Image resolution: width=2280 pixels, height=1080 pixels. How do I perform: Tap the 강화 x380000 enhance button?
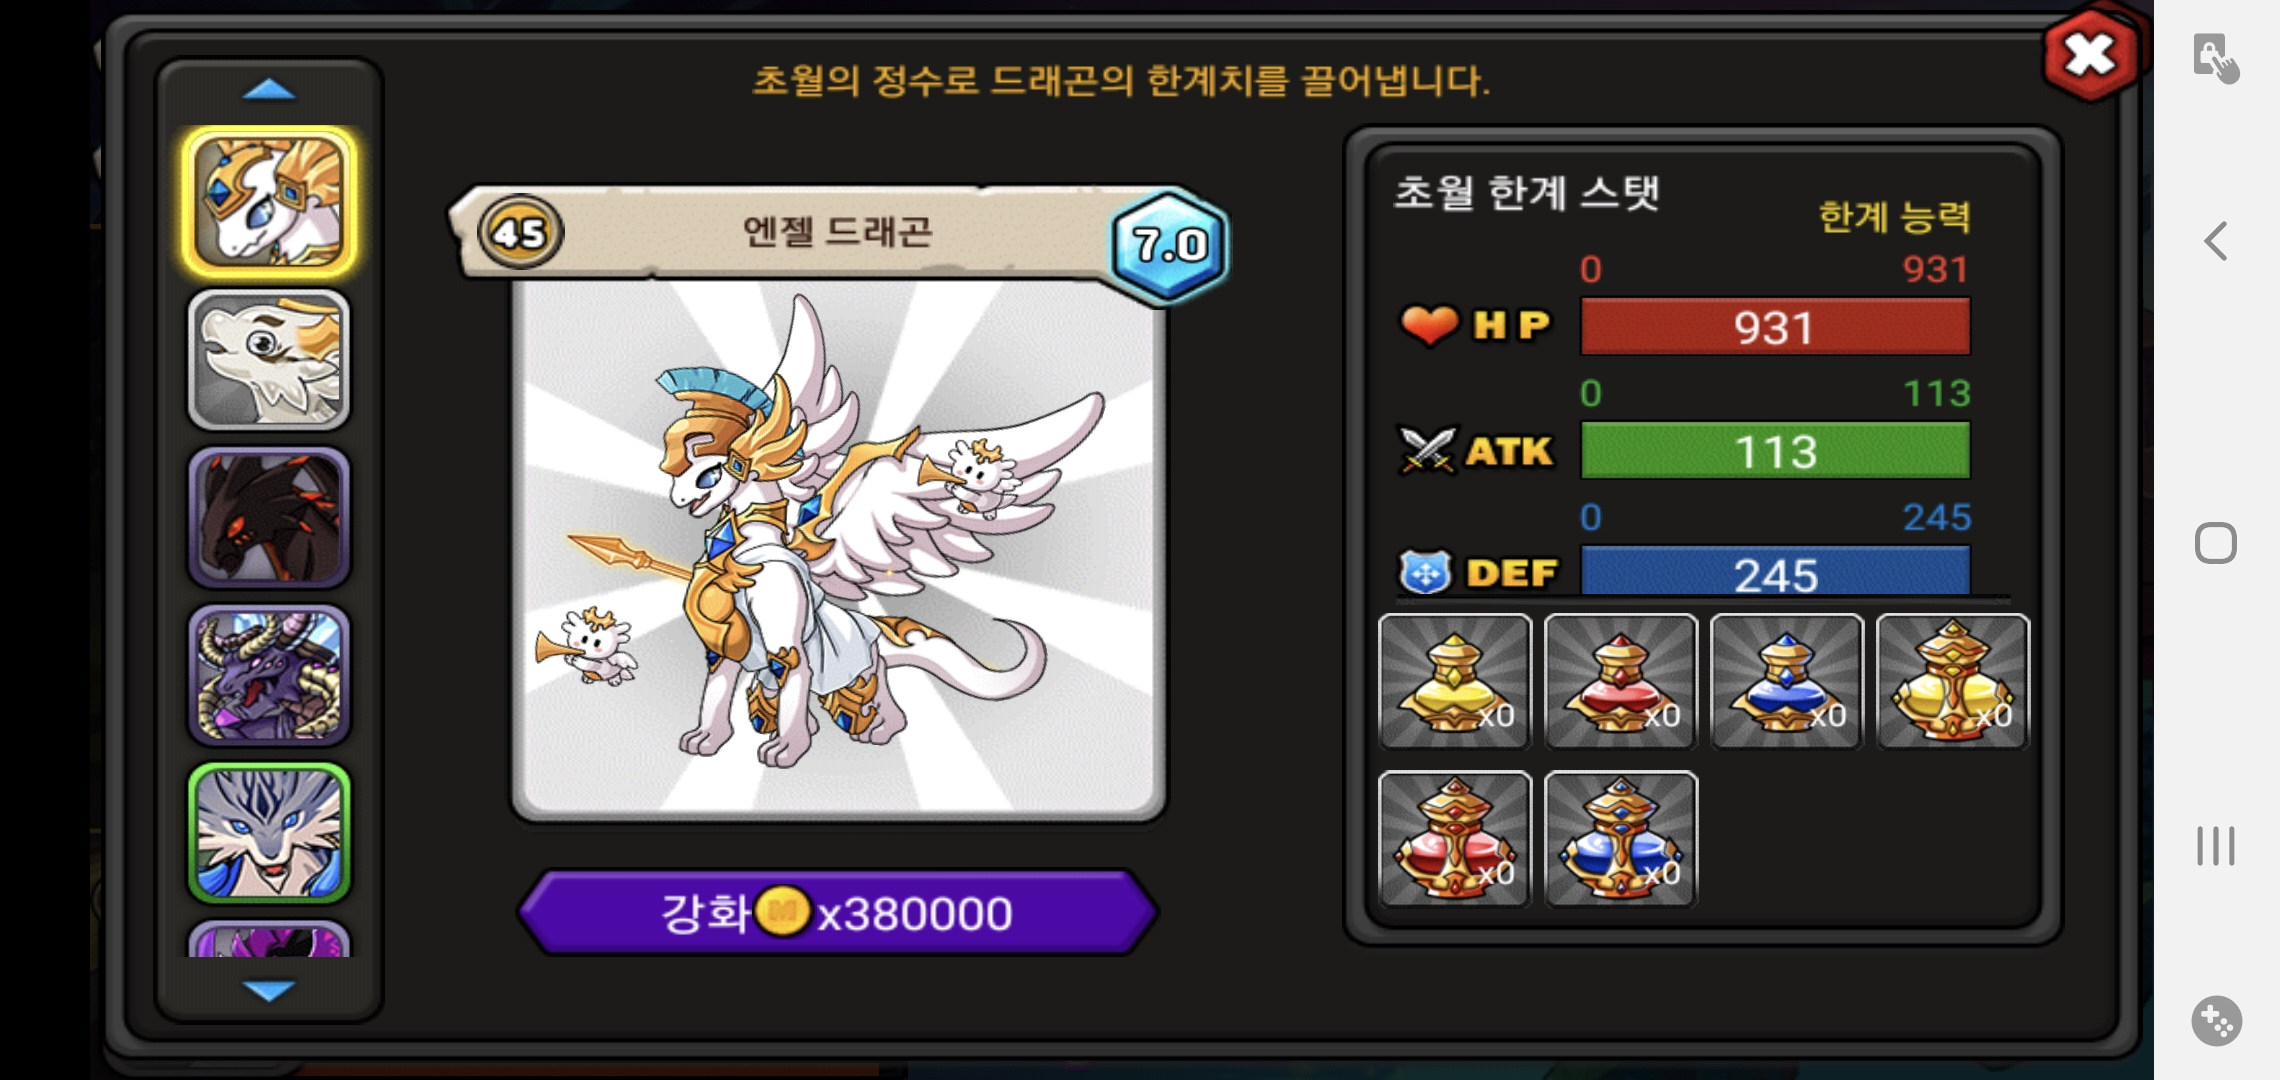point(838,912)
